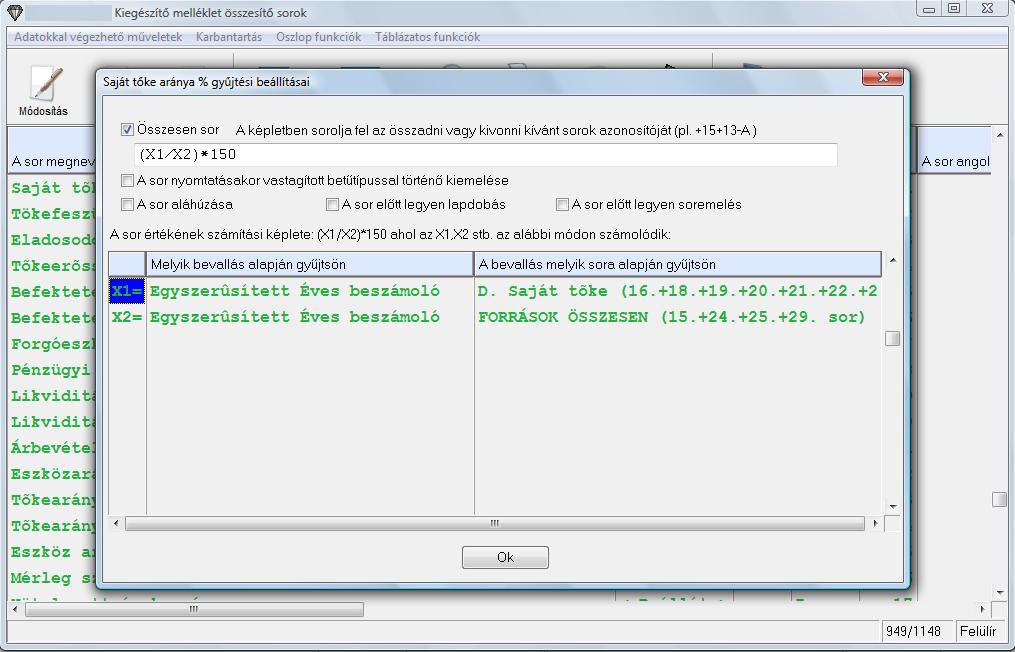The height and width of the screenshot is (652, 1015).
Task: Click D. Saját tőke cell in X1 row
Action: [x=677, y=291]
